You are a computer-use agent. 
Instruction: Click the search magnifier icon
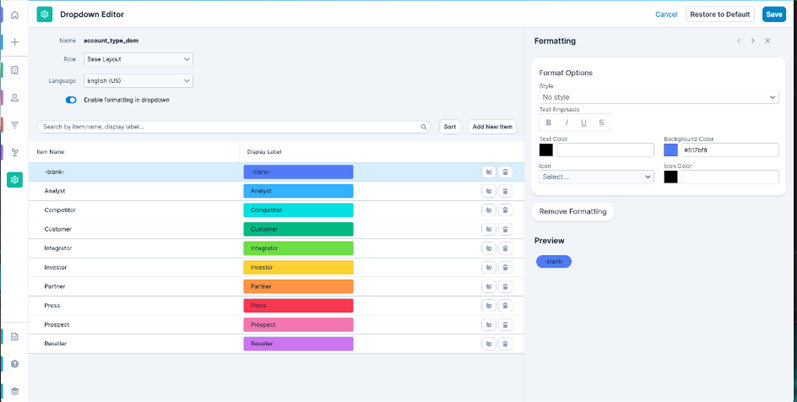tap(424, 127)
